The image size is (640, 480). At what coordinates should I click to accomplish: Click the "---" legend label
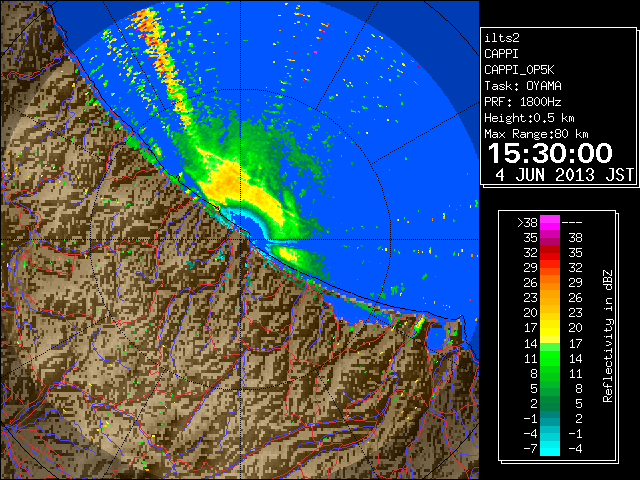point(572,223)
